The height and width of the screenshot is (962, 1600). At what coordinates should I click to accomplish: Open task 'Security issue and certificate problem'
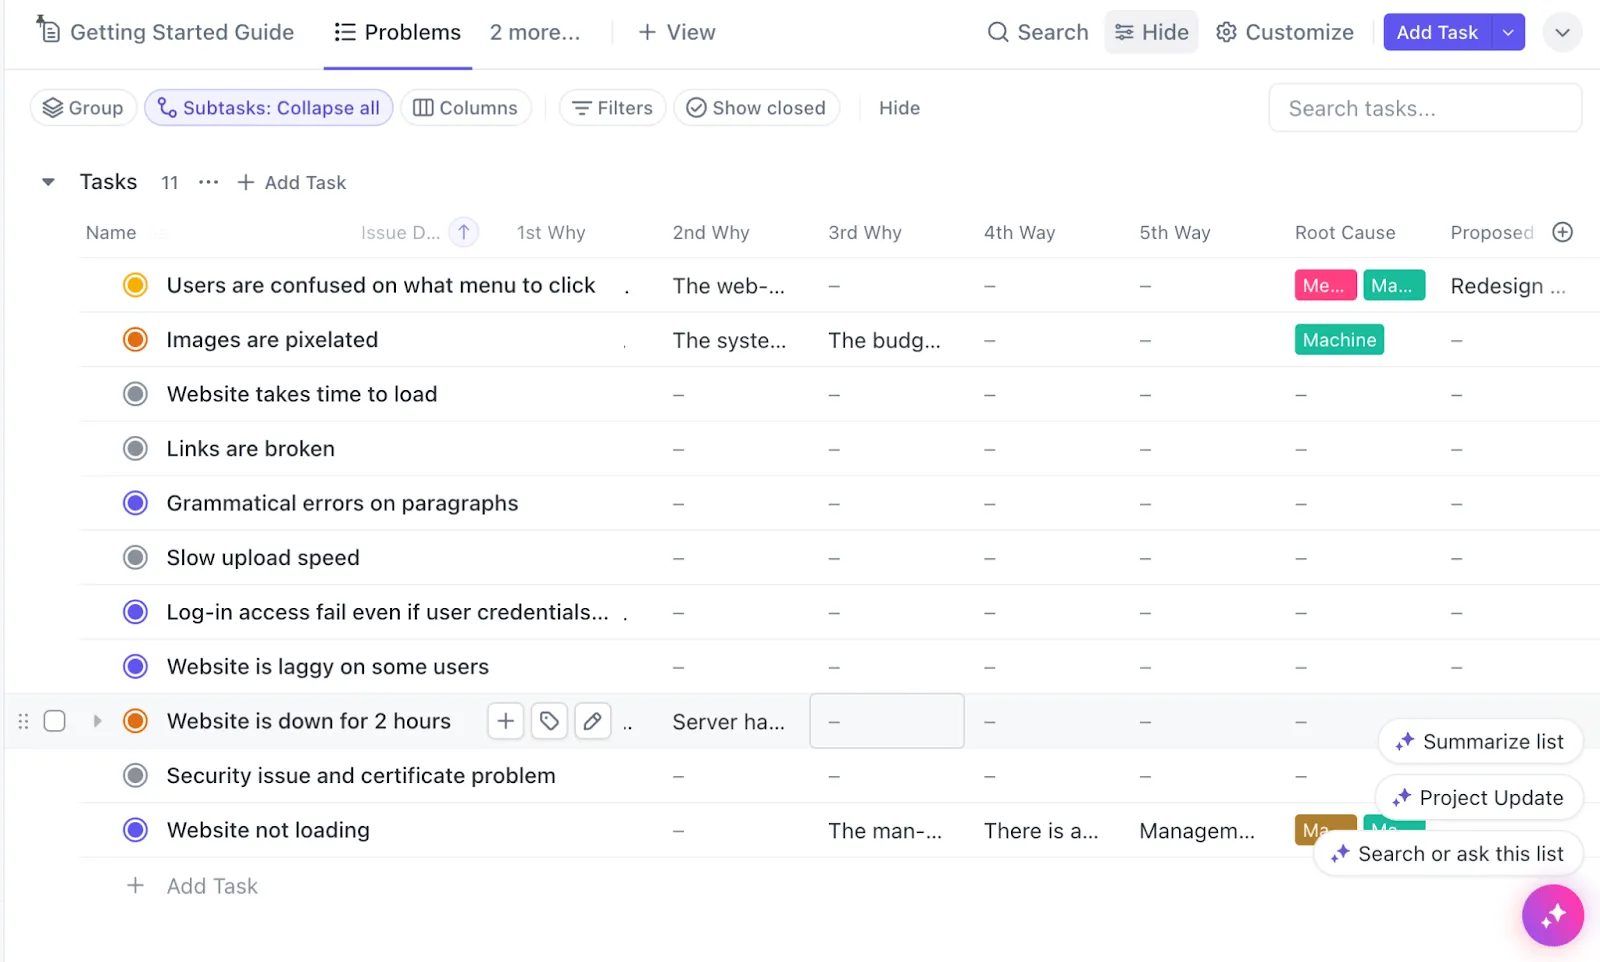click(x=361, y=775)
